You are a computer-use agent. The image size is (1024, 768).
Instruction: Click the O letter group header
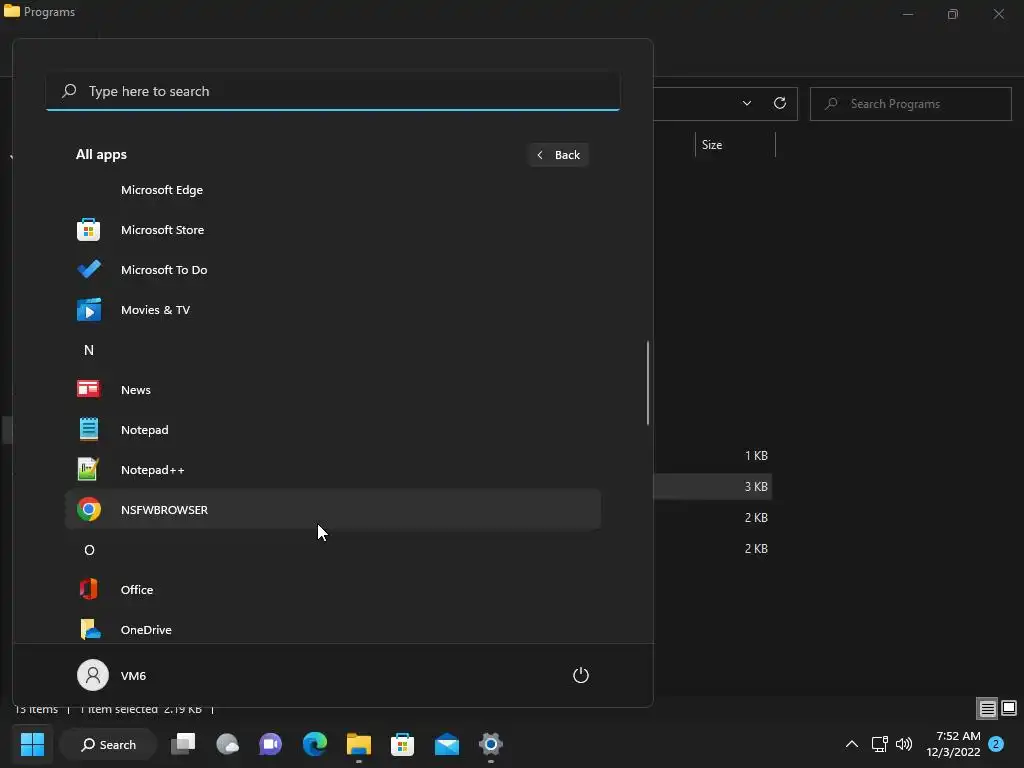coord(89,550)
